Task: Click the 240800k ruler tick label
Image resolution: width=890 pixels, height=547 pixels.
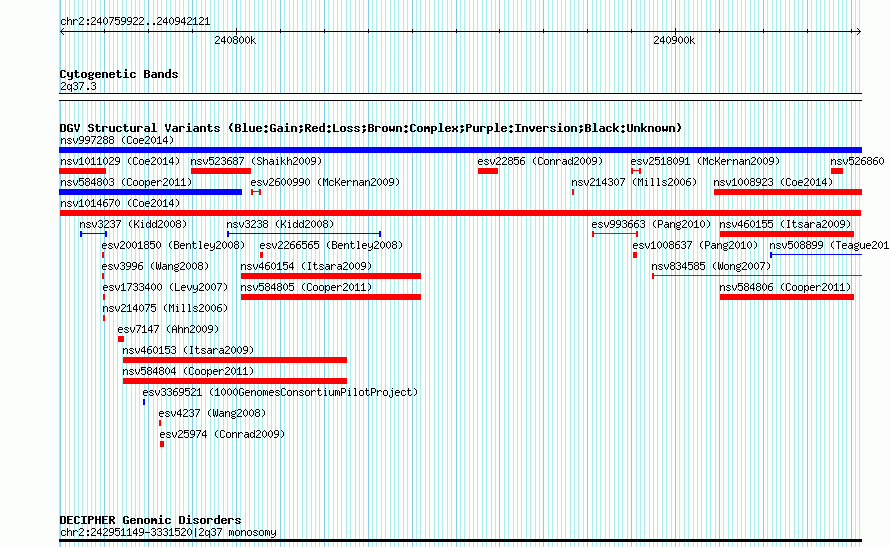Action: click(x=235, y=41)
